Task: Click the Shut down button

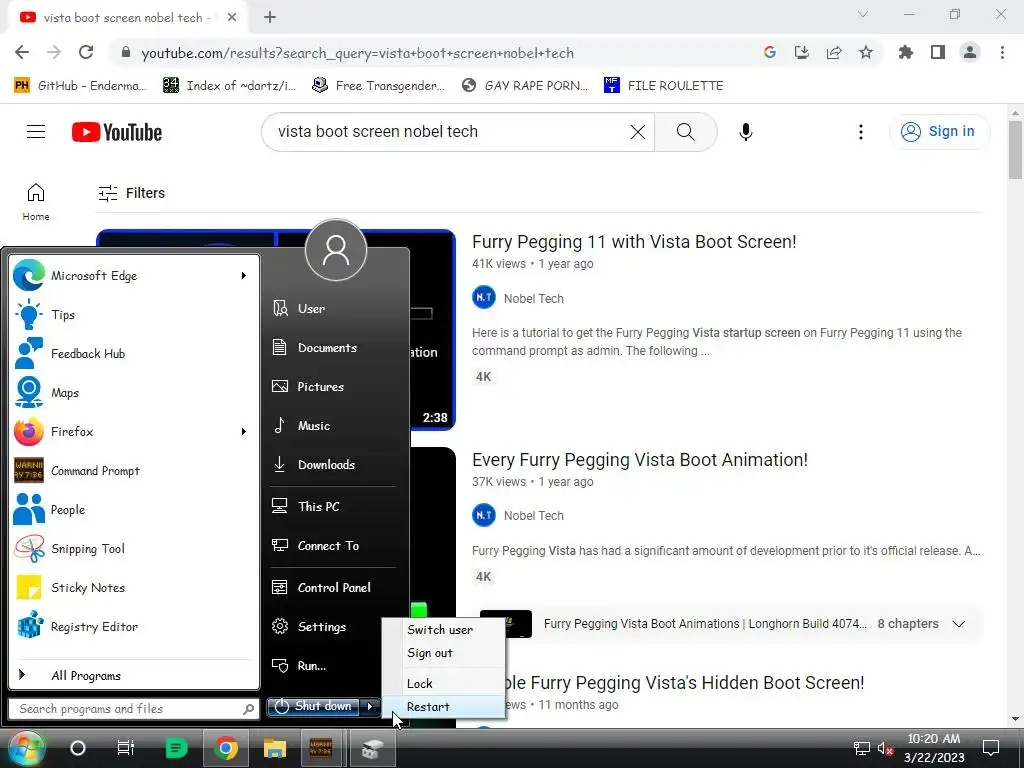Action: point(313,707)
